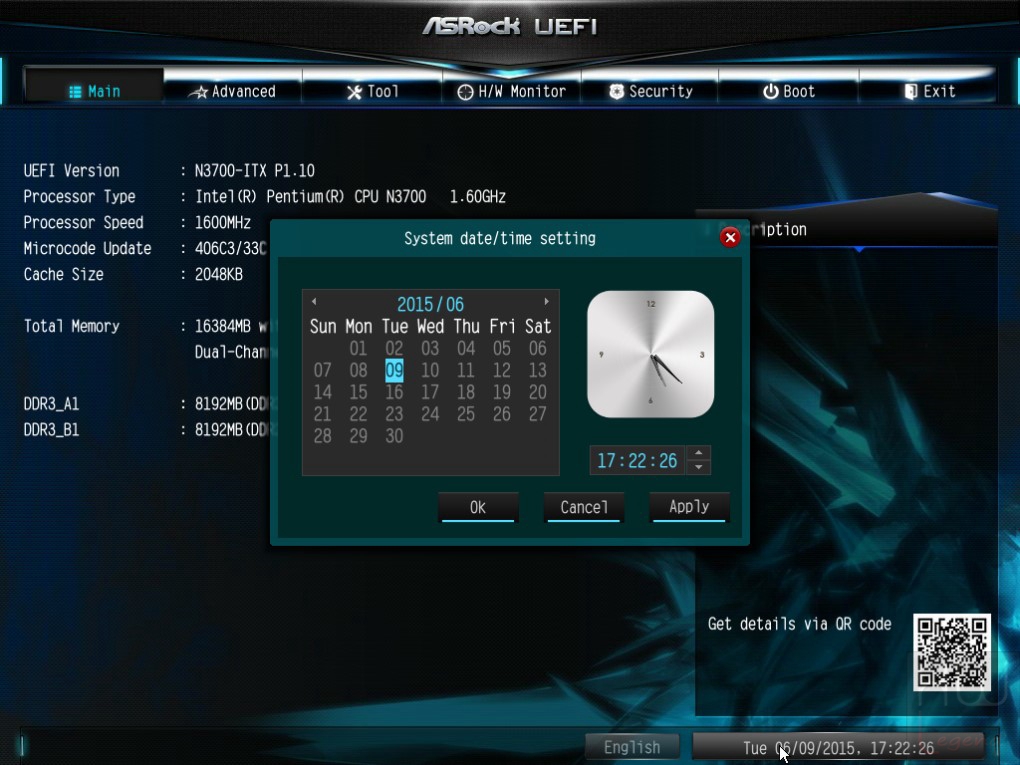The height and width of the screenshot is (765, 1020).
Task: Select day 06 in calendar
Action: 537,348
